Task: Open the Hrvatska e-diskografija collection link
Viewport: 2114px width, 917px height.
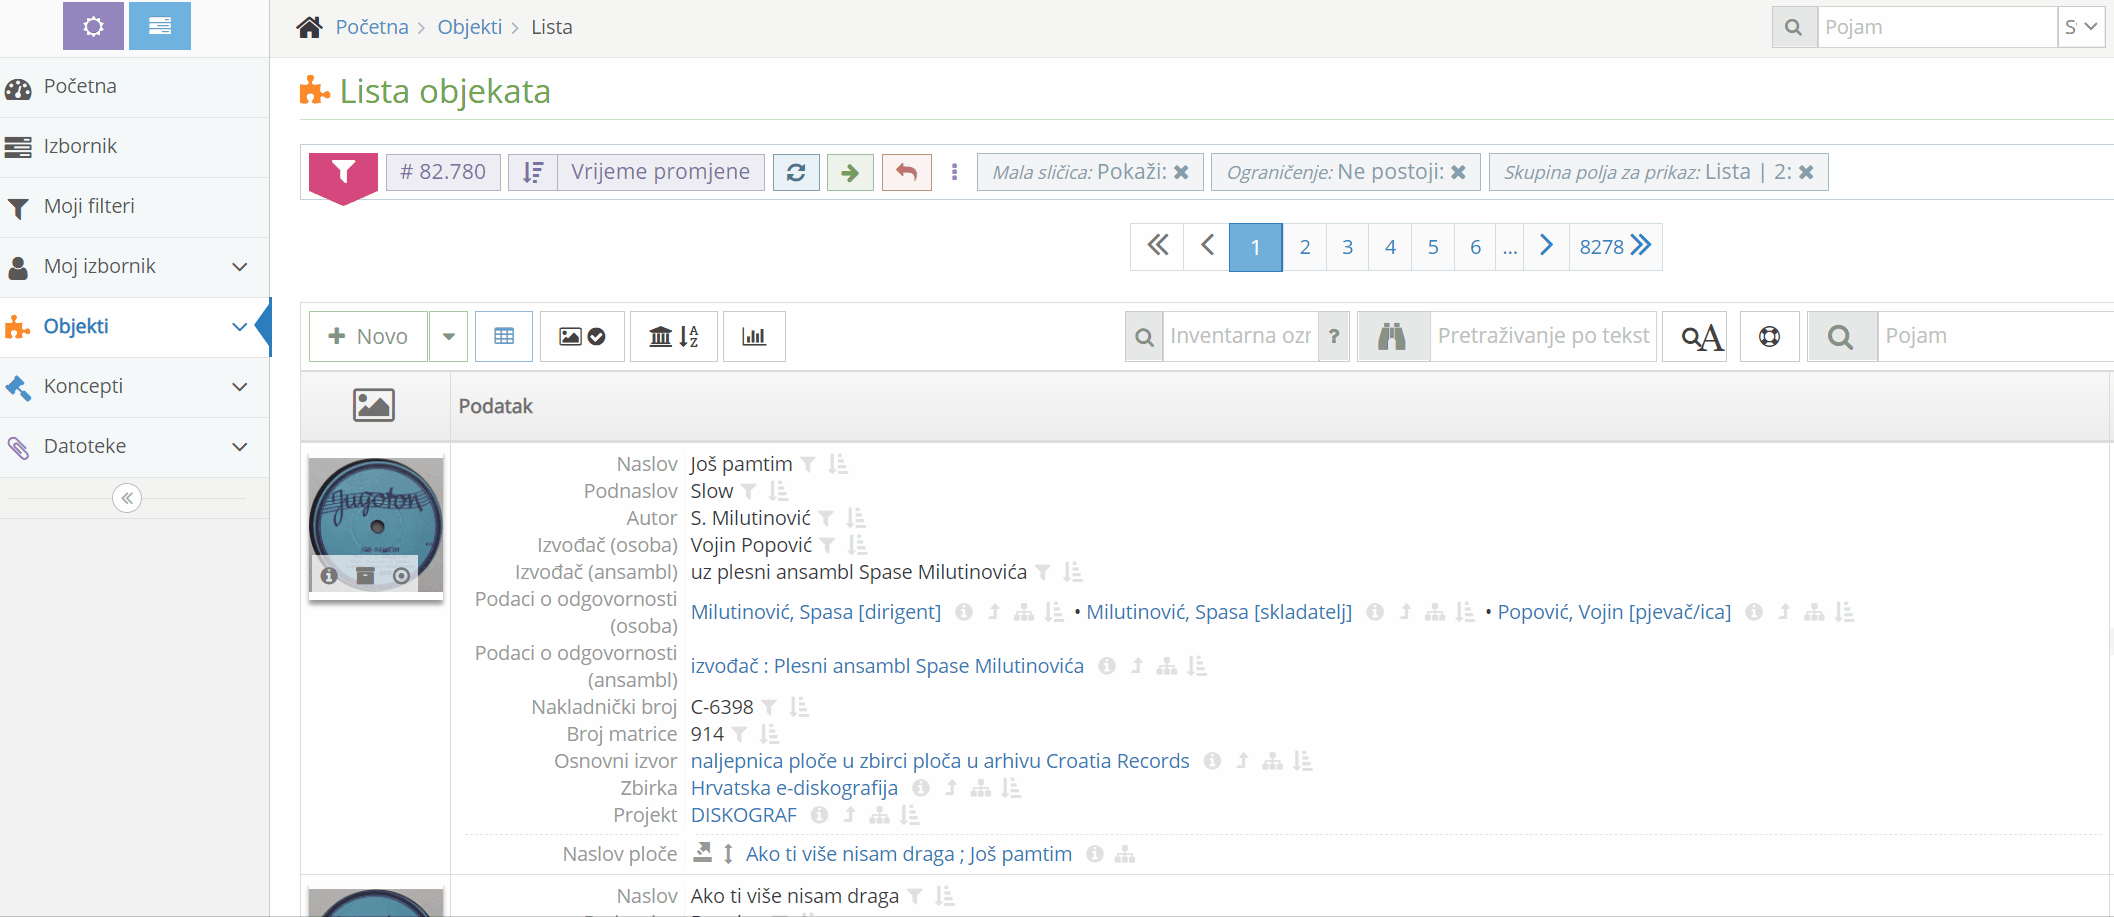Action: click(793, 788)
